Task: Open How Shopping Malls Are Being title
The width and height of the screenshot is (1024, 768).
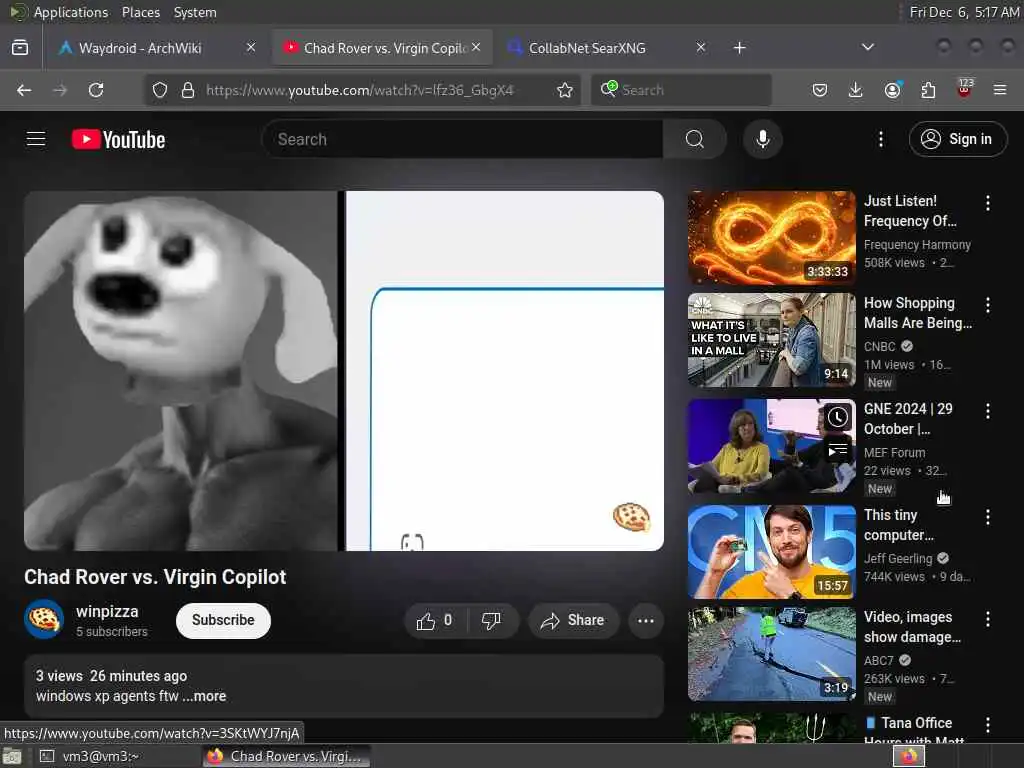Action: coord(918,313)
